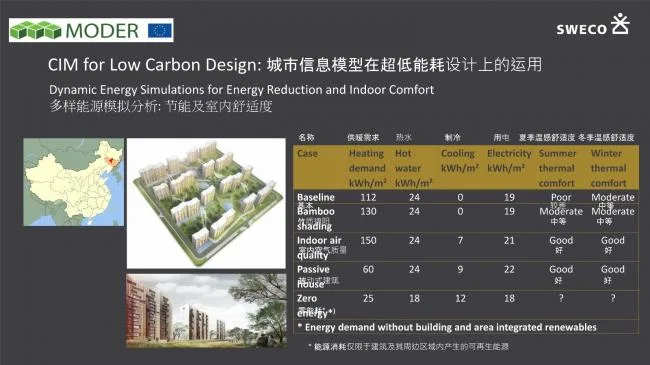Select the 'Bamboo shading' row label
This screenshot has width=650, height=365.
(x=315, y=219)
